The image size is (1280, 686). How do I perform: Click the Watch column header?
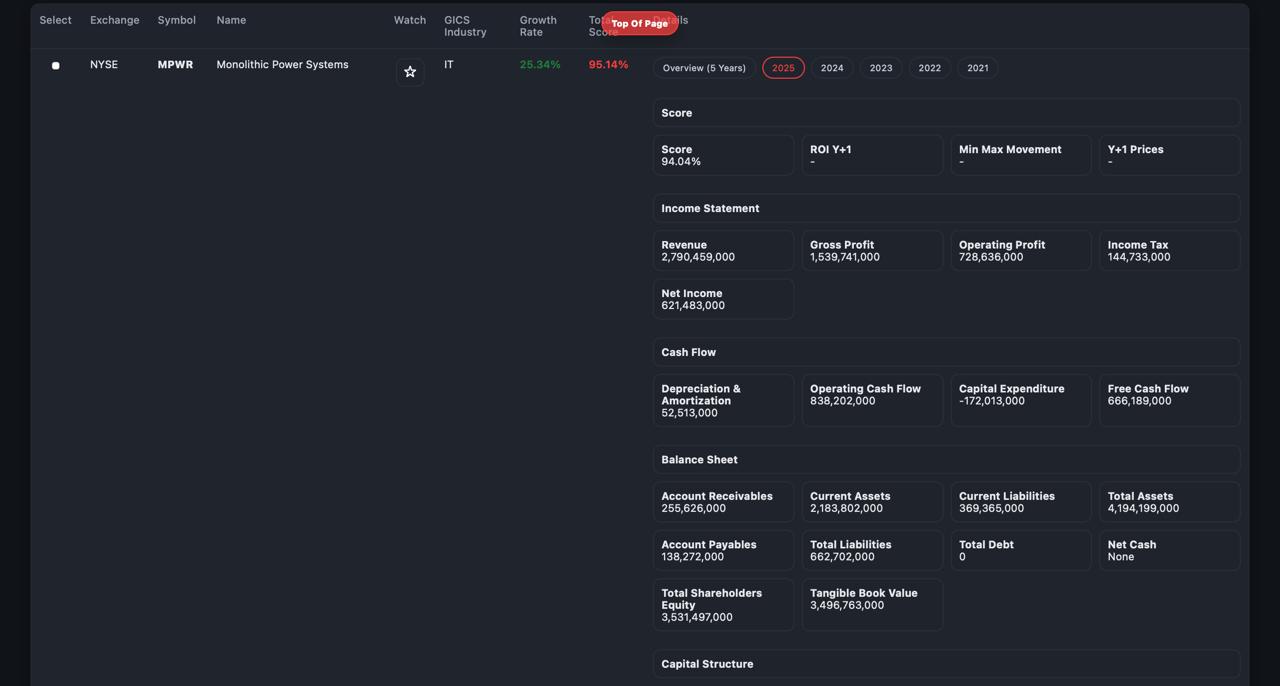point(410,20)
